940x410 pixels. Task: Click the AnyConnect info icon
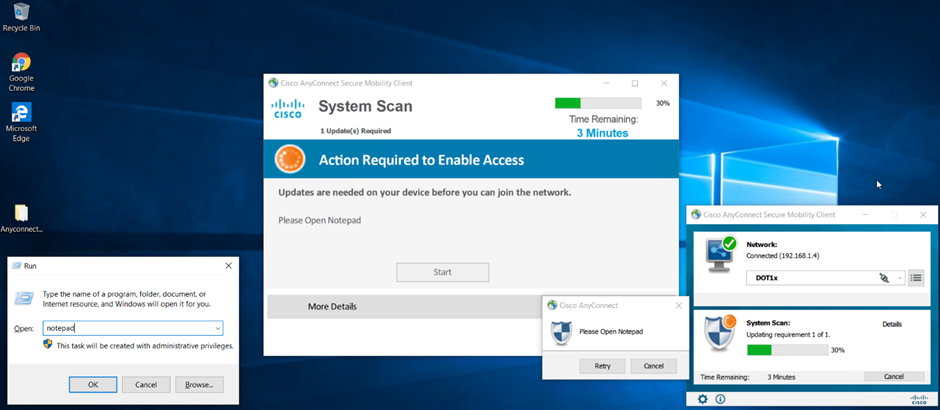pyautogui.click(x=719, y=399)
